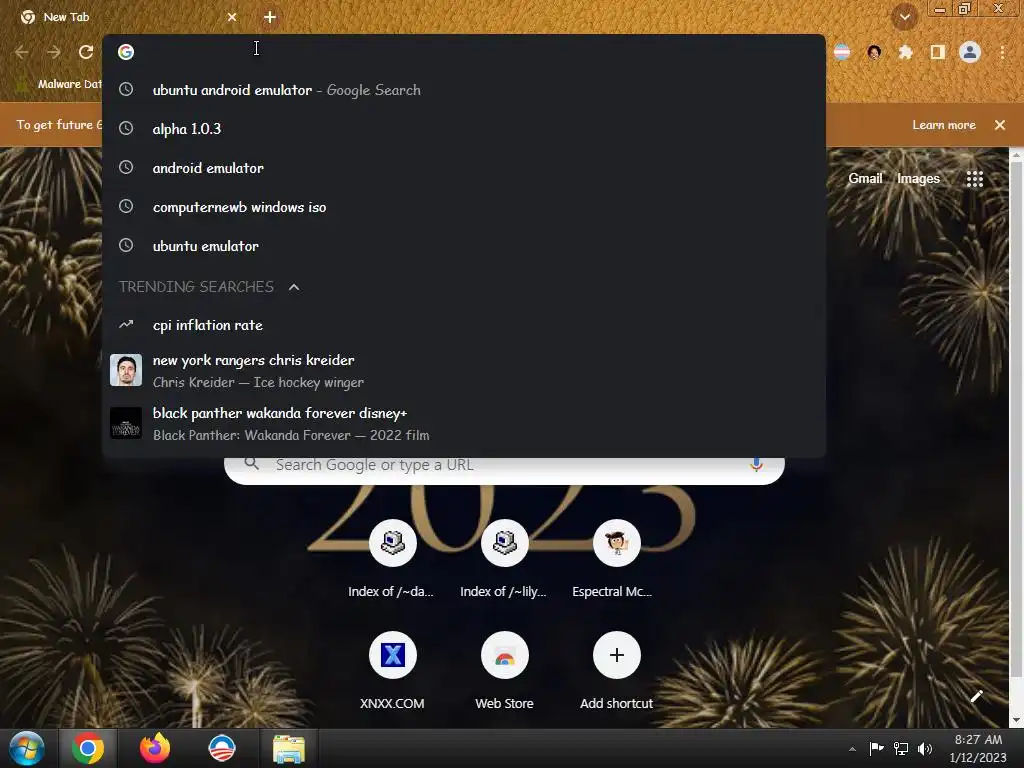Select black panther wakanda forever disney+ suggestion
This screenshot has width=1024, height=768.
[x=464, y=423]
